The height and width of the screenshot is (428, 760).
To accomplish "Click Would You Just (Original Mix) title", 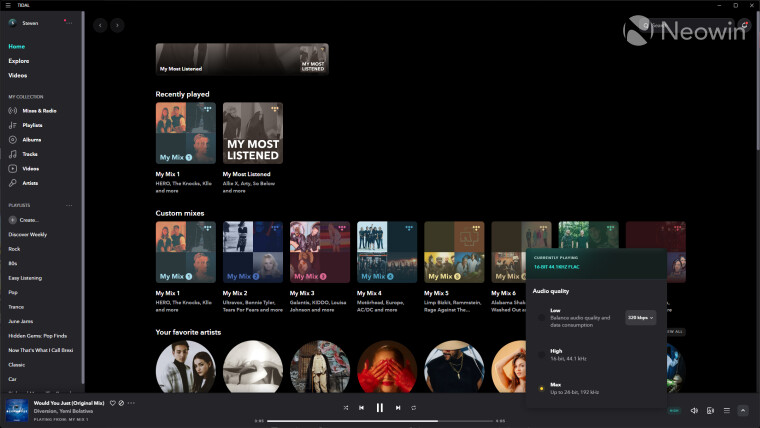I will [x=69, y=403].
